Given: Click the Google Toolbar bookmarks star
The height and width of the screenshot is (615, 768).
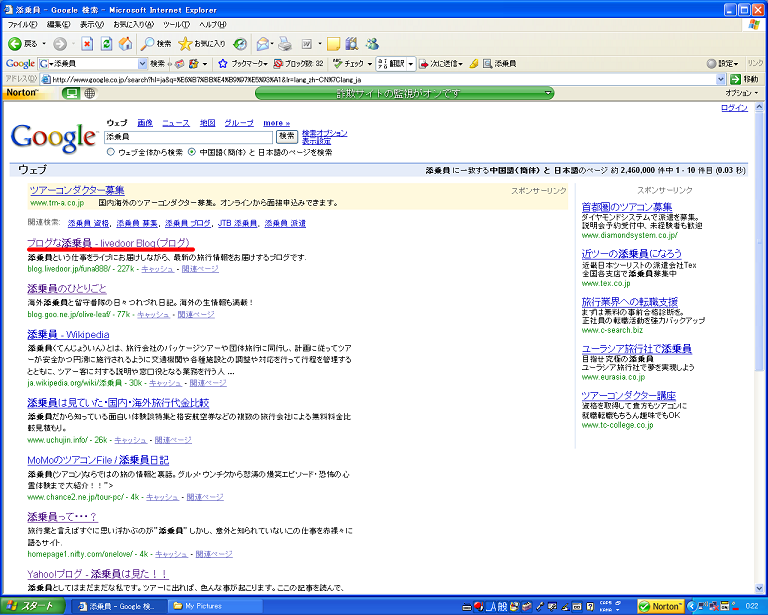Looking at the screenshot, I should pos(223,64).
